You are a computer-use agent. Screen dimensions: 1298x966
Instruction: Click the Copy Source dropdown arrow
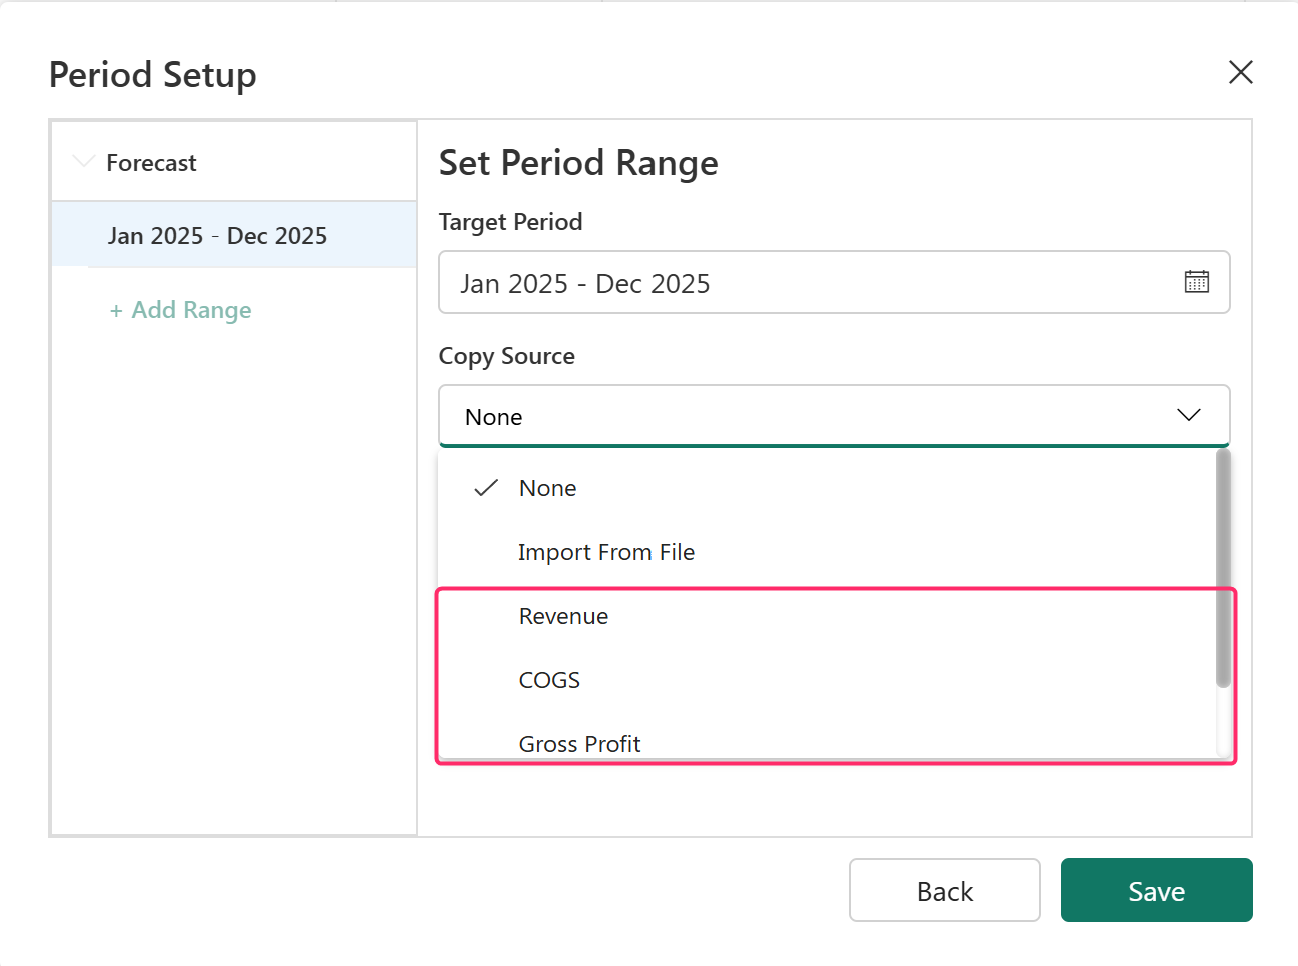point(1188,415)
